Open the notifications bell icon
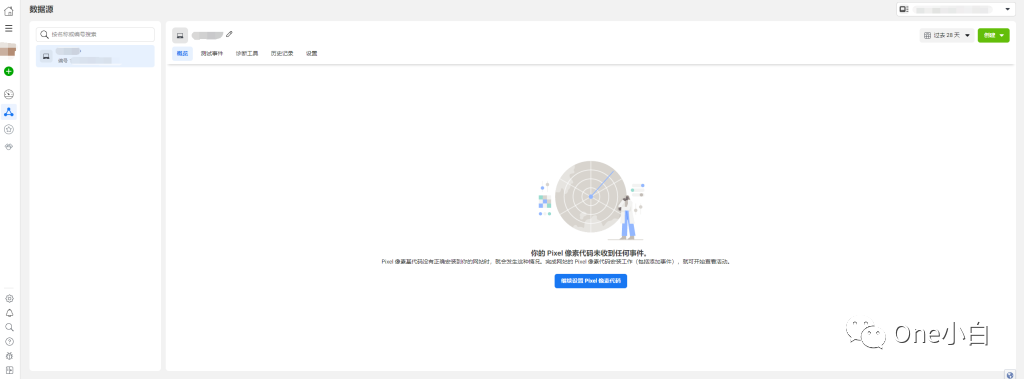 tap(9, 313)
